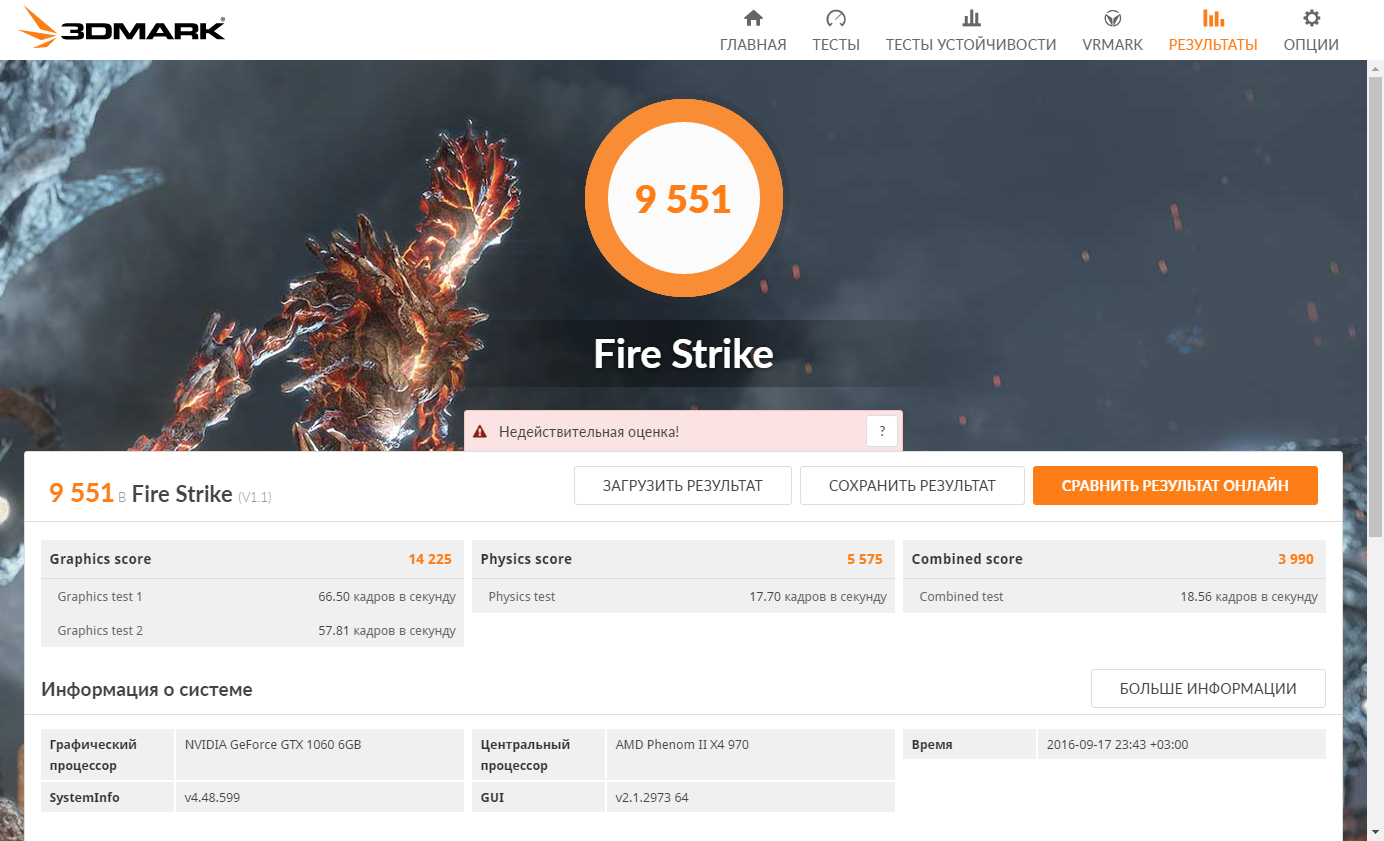Click the 18.56 кадров в секунду value
Screen dimensions: 1384x841
[1249, 597]
